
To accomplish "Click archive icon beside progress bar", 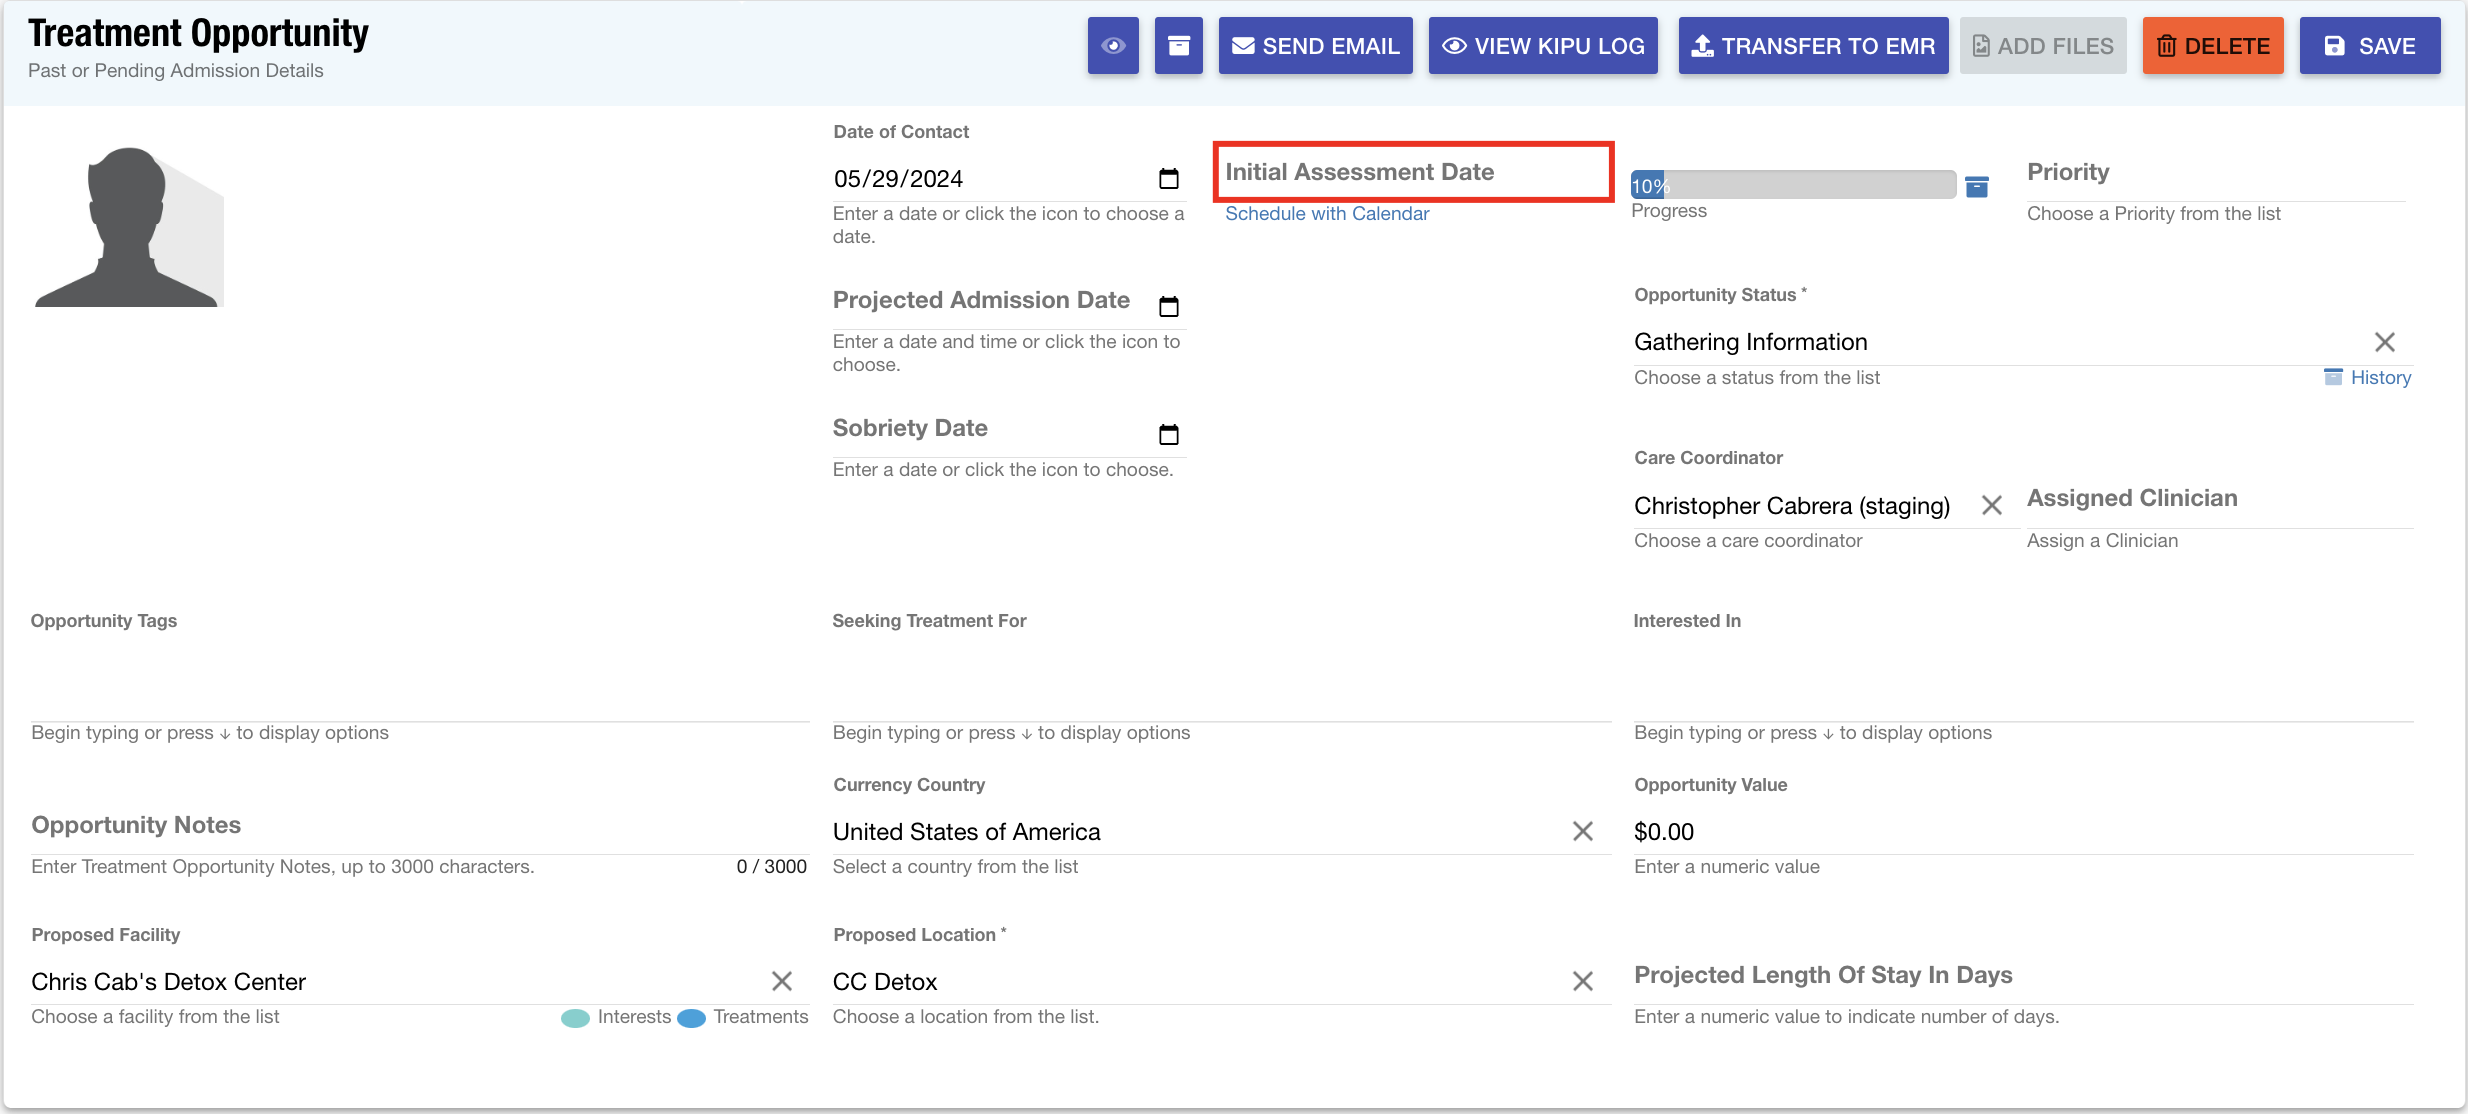I will tap(1976, 187).
